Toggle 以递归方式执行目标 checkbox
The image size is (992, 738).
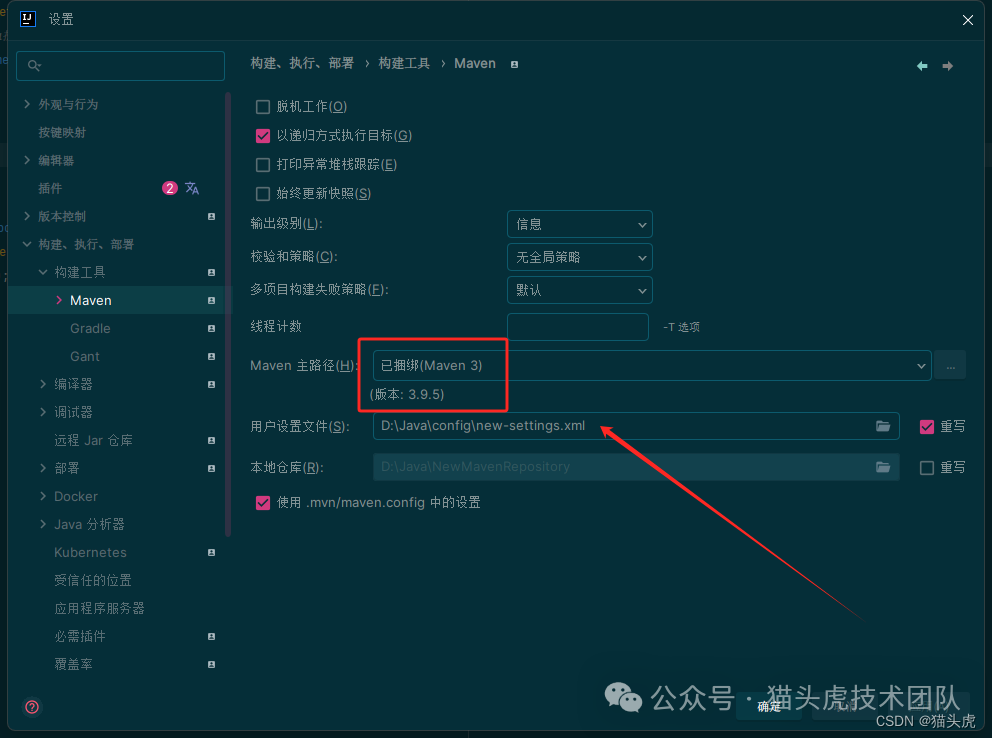tap(263, 135)
